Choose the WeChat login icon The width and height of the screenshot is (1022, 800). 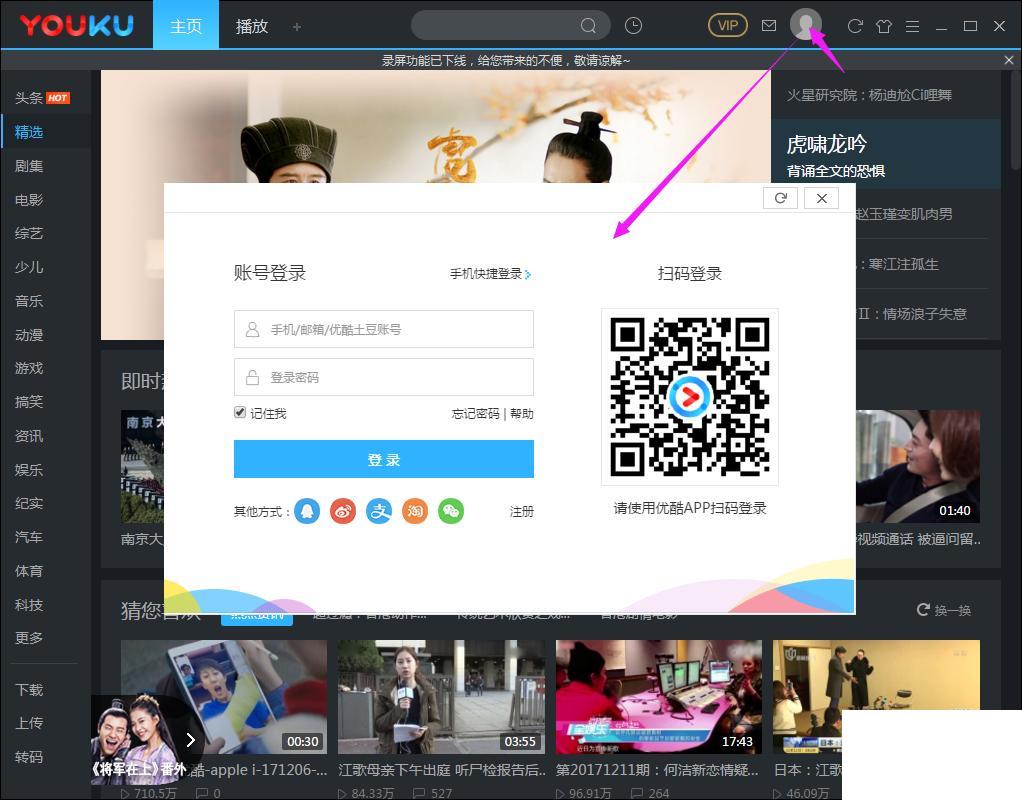(451, 510)
